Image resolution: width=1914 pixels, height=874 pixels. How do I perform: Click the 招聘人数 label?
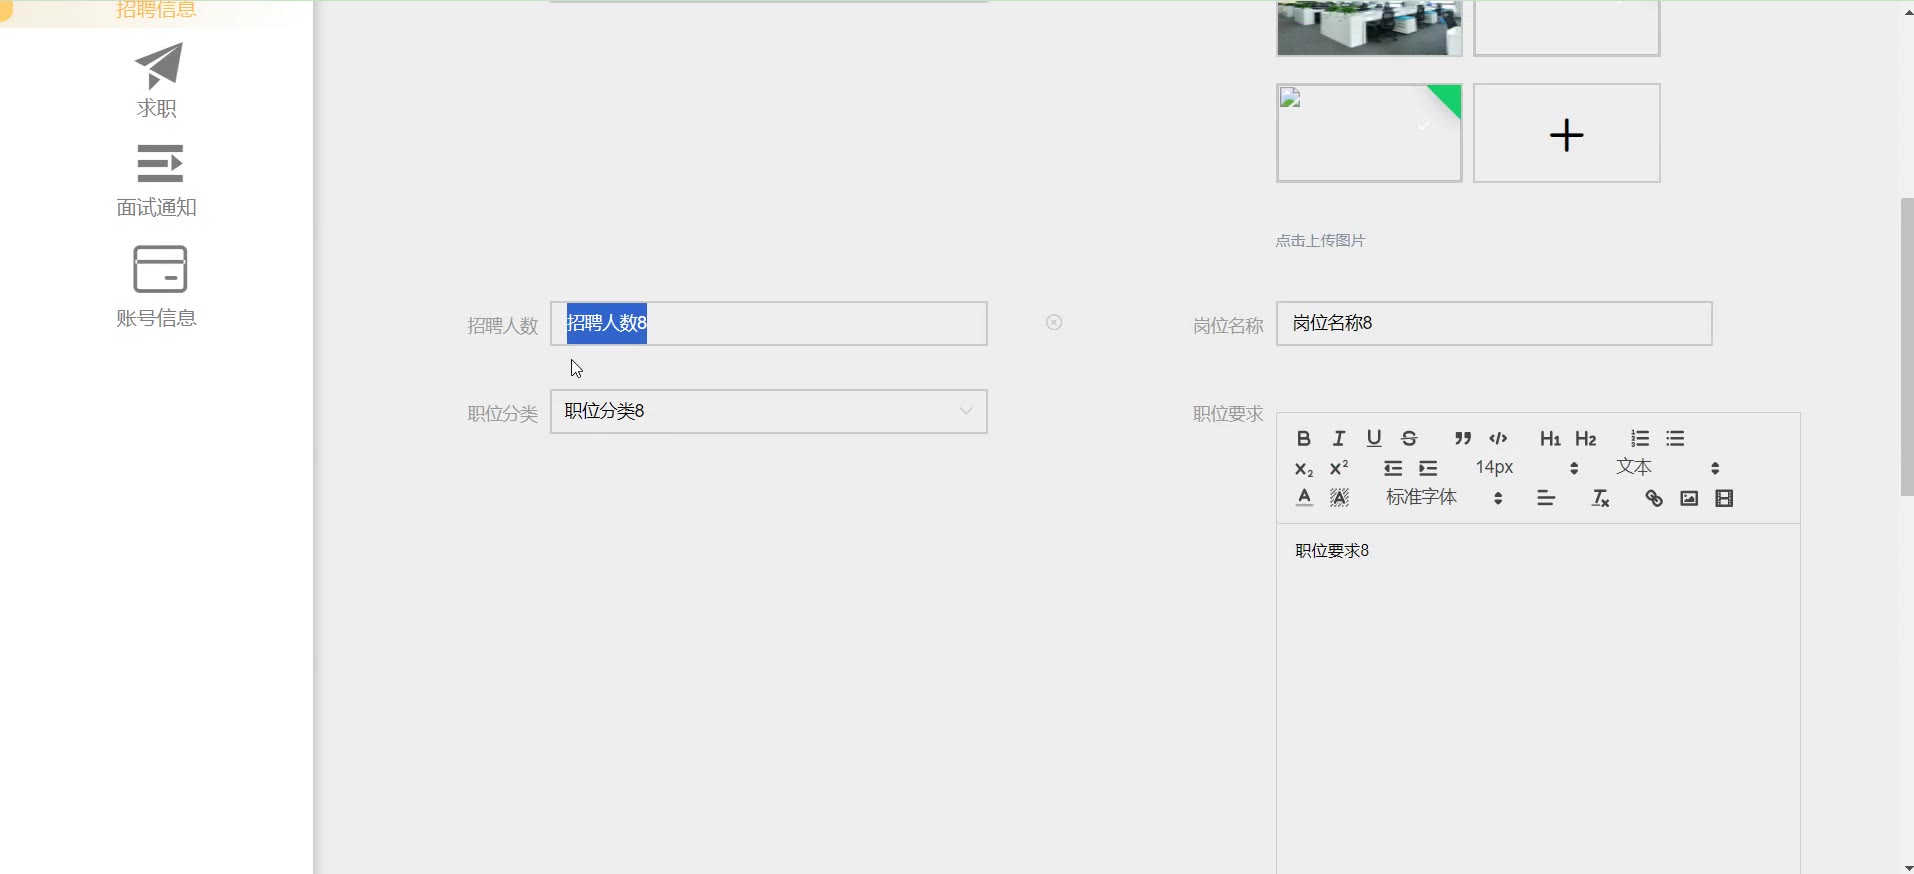(502, 325)
